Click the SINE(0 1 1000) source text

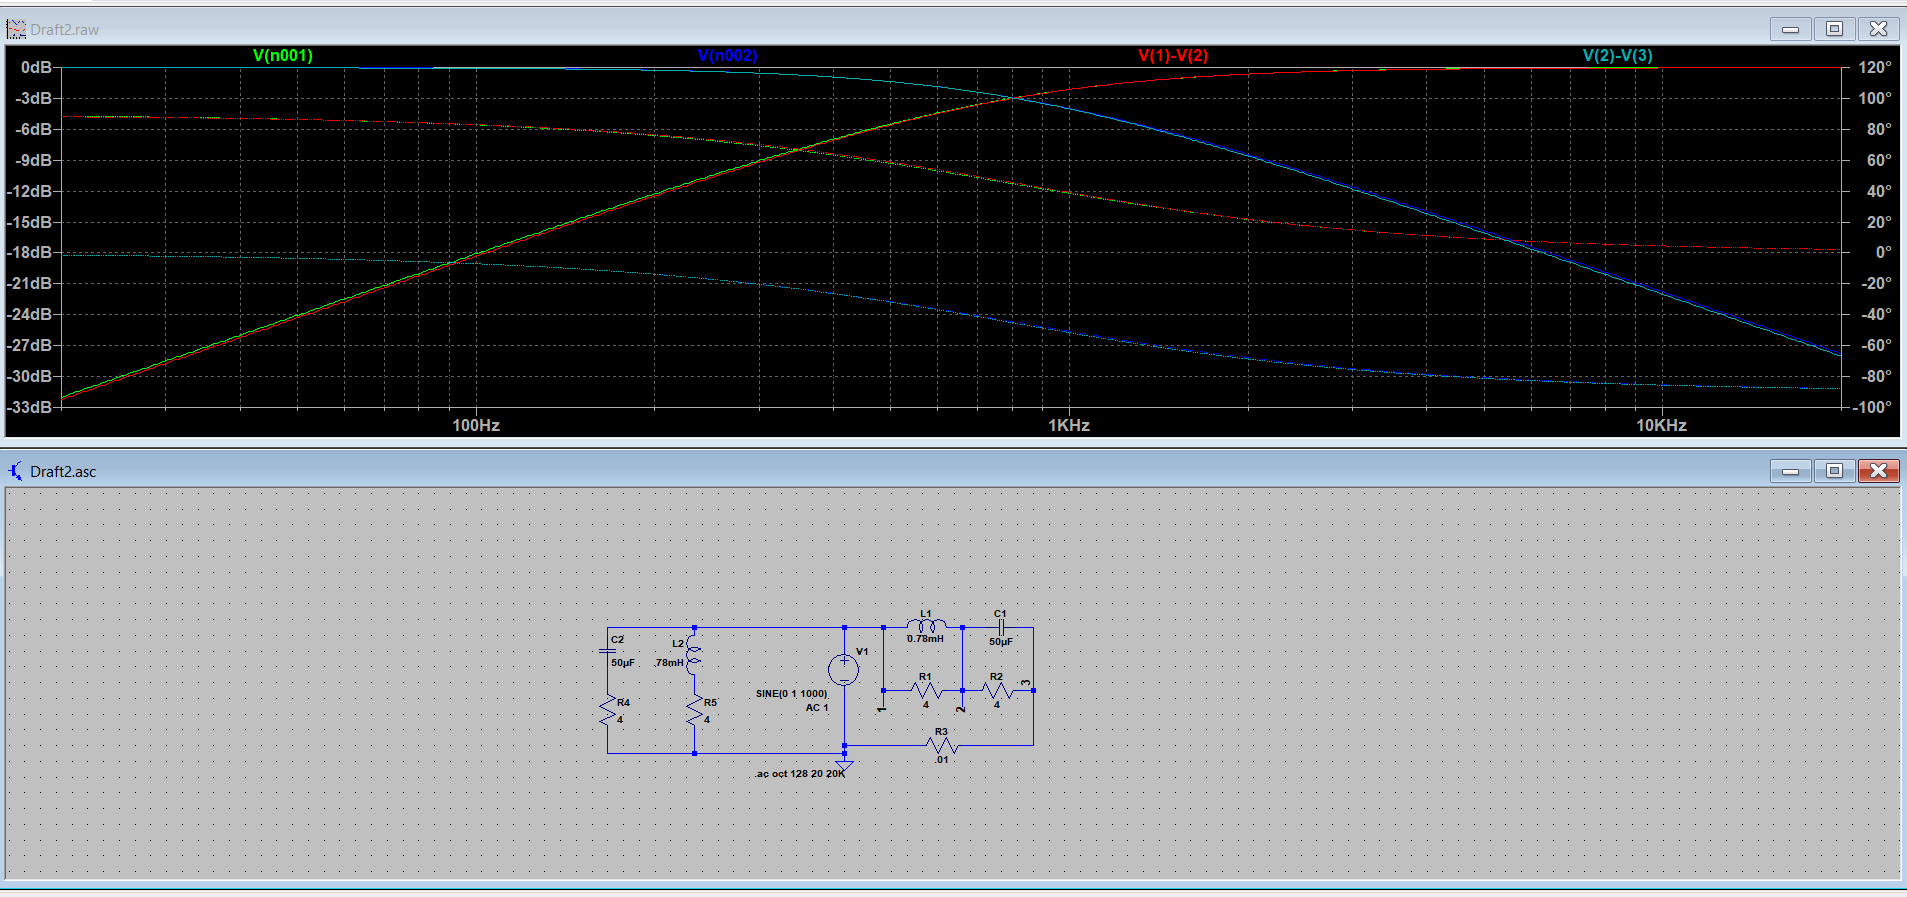[792, 694]
